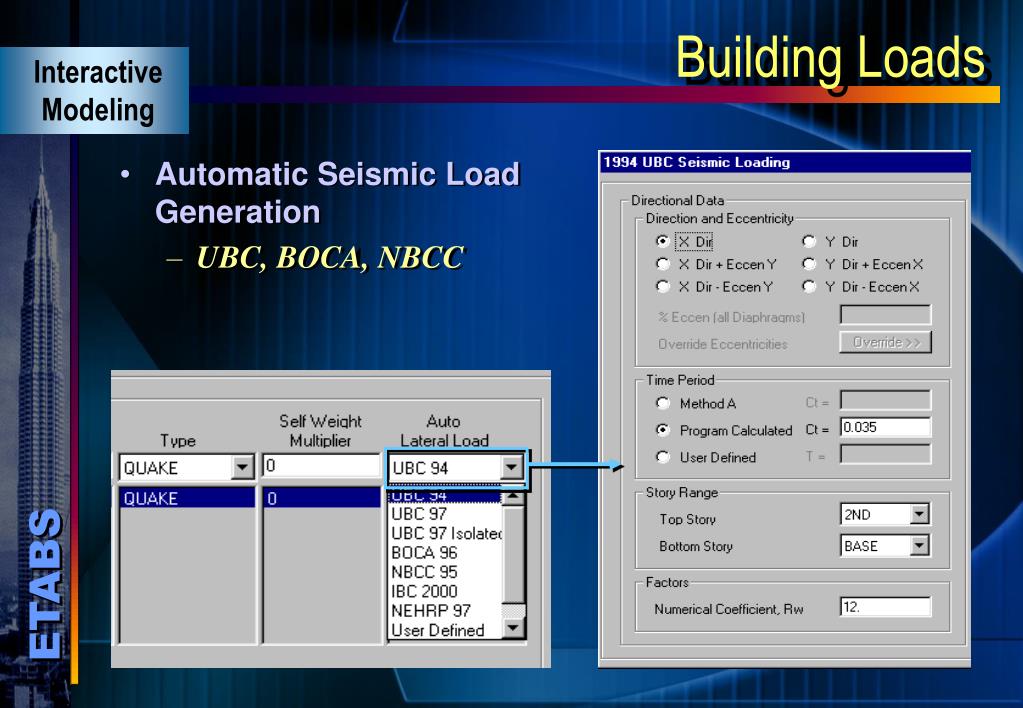Click the vertical ETABS logo text

click(x=46, y=583)
